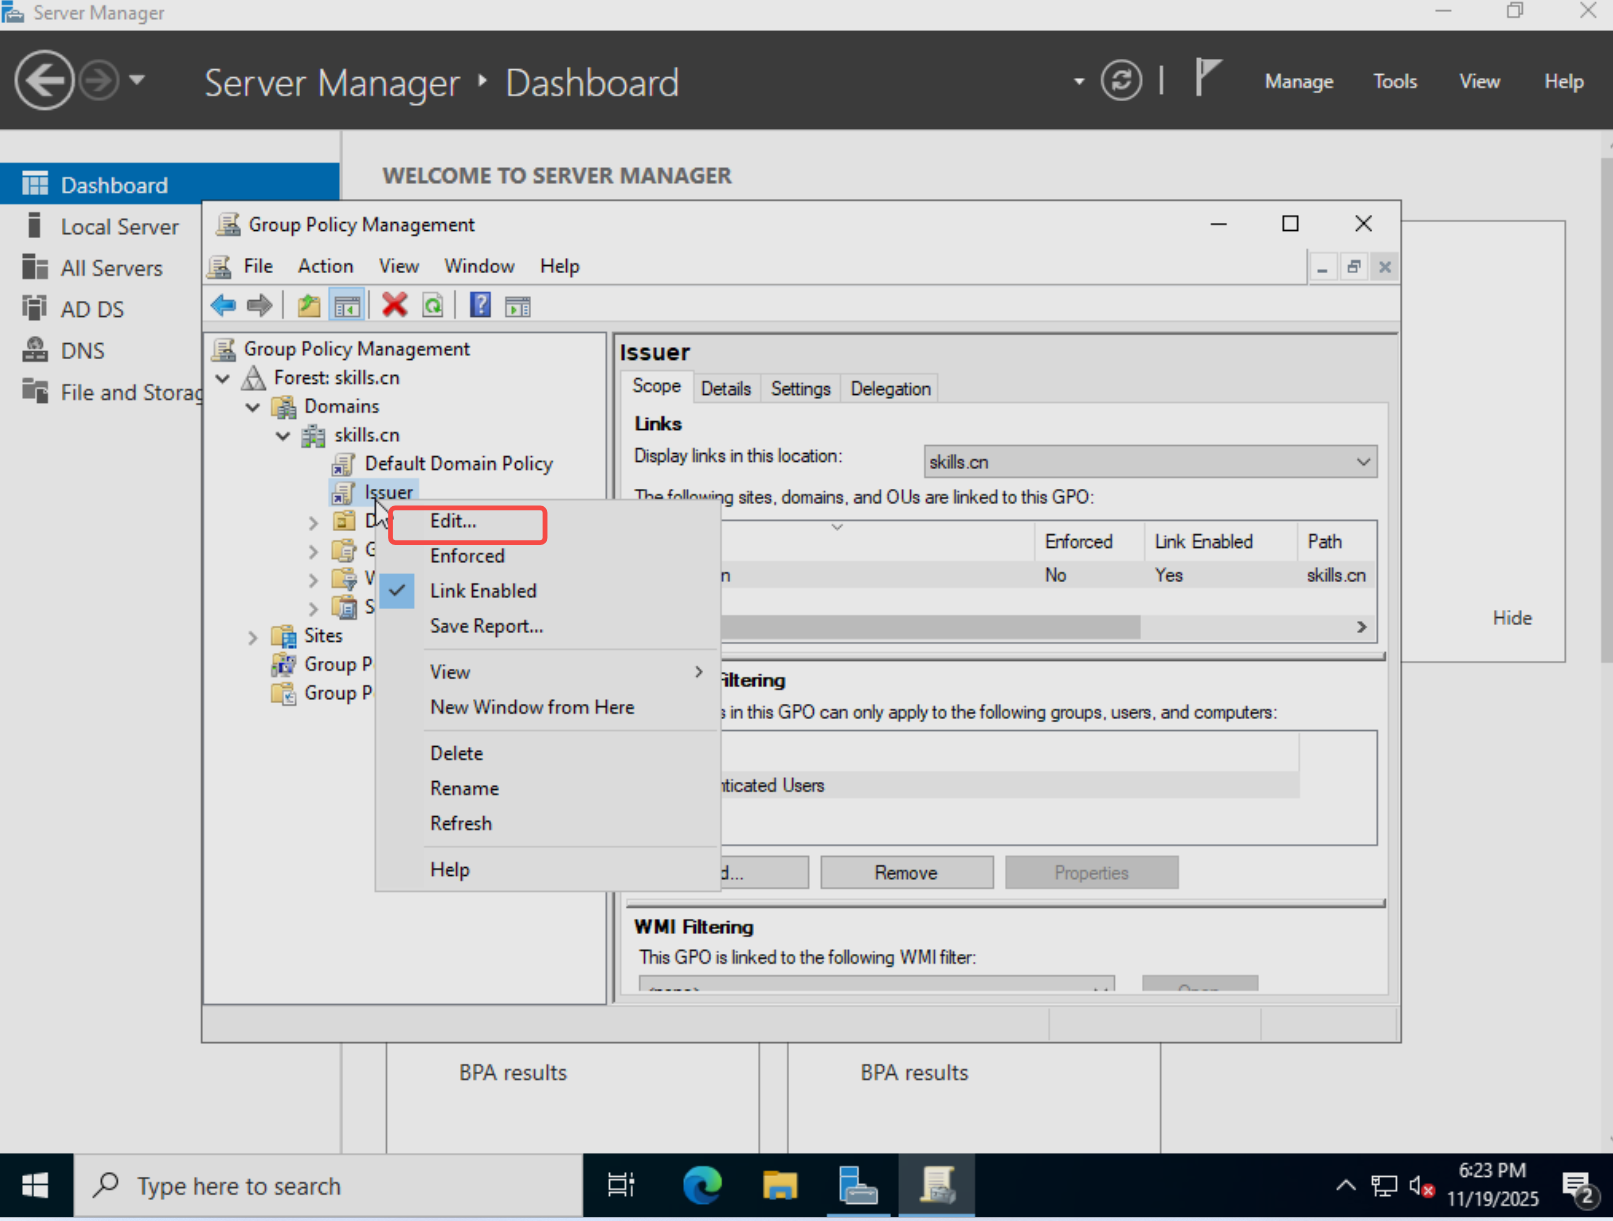The height and width of the screenshot is (1221, 1613).
Task: Click the taskbar search box
Action: [x=329, y=1186]
